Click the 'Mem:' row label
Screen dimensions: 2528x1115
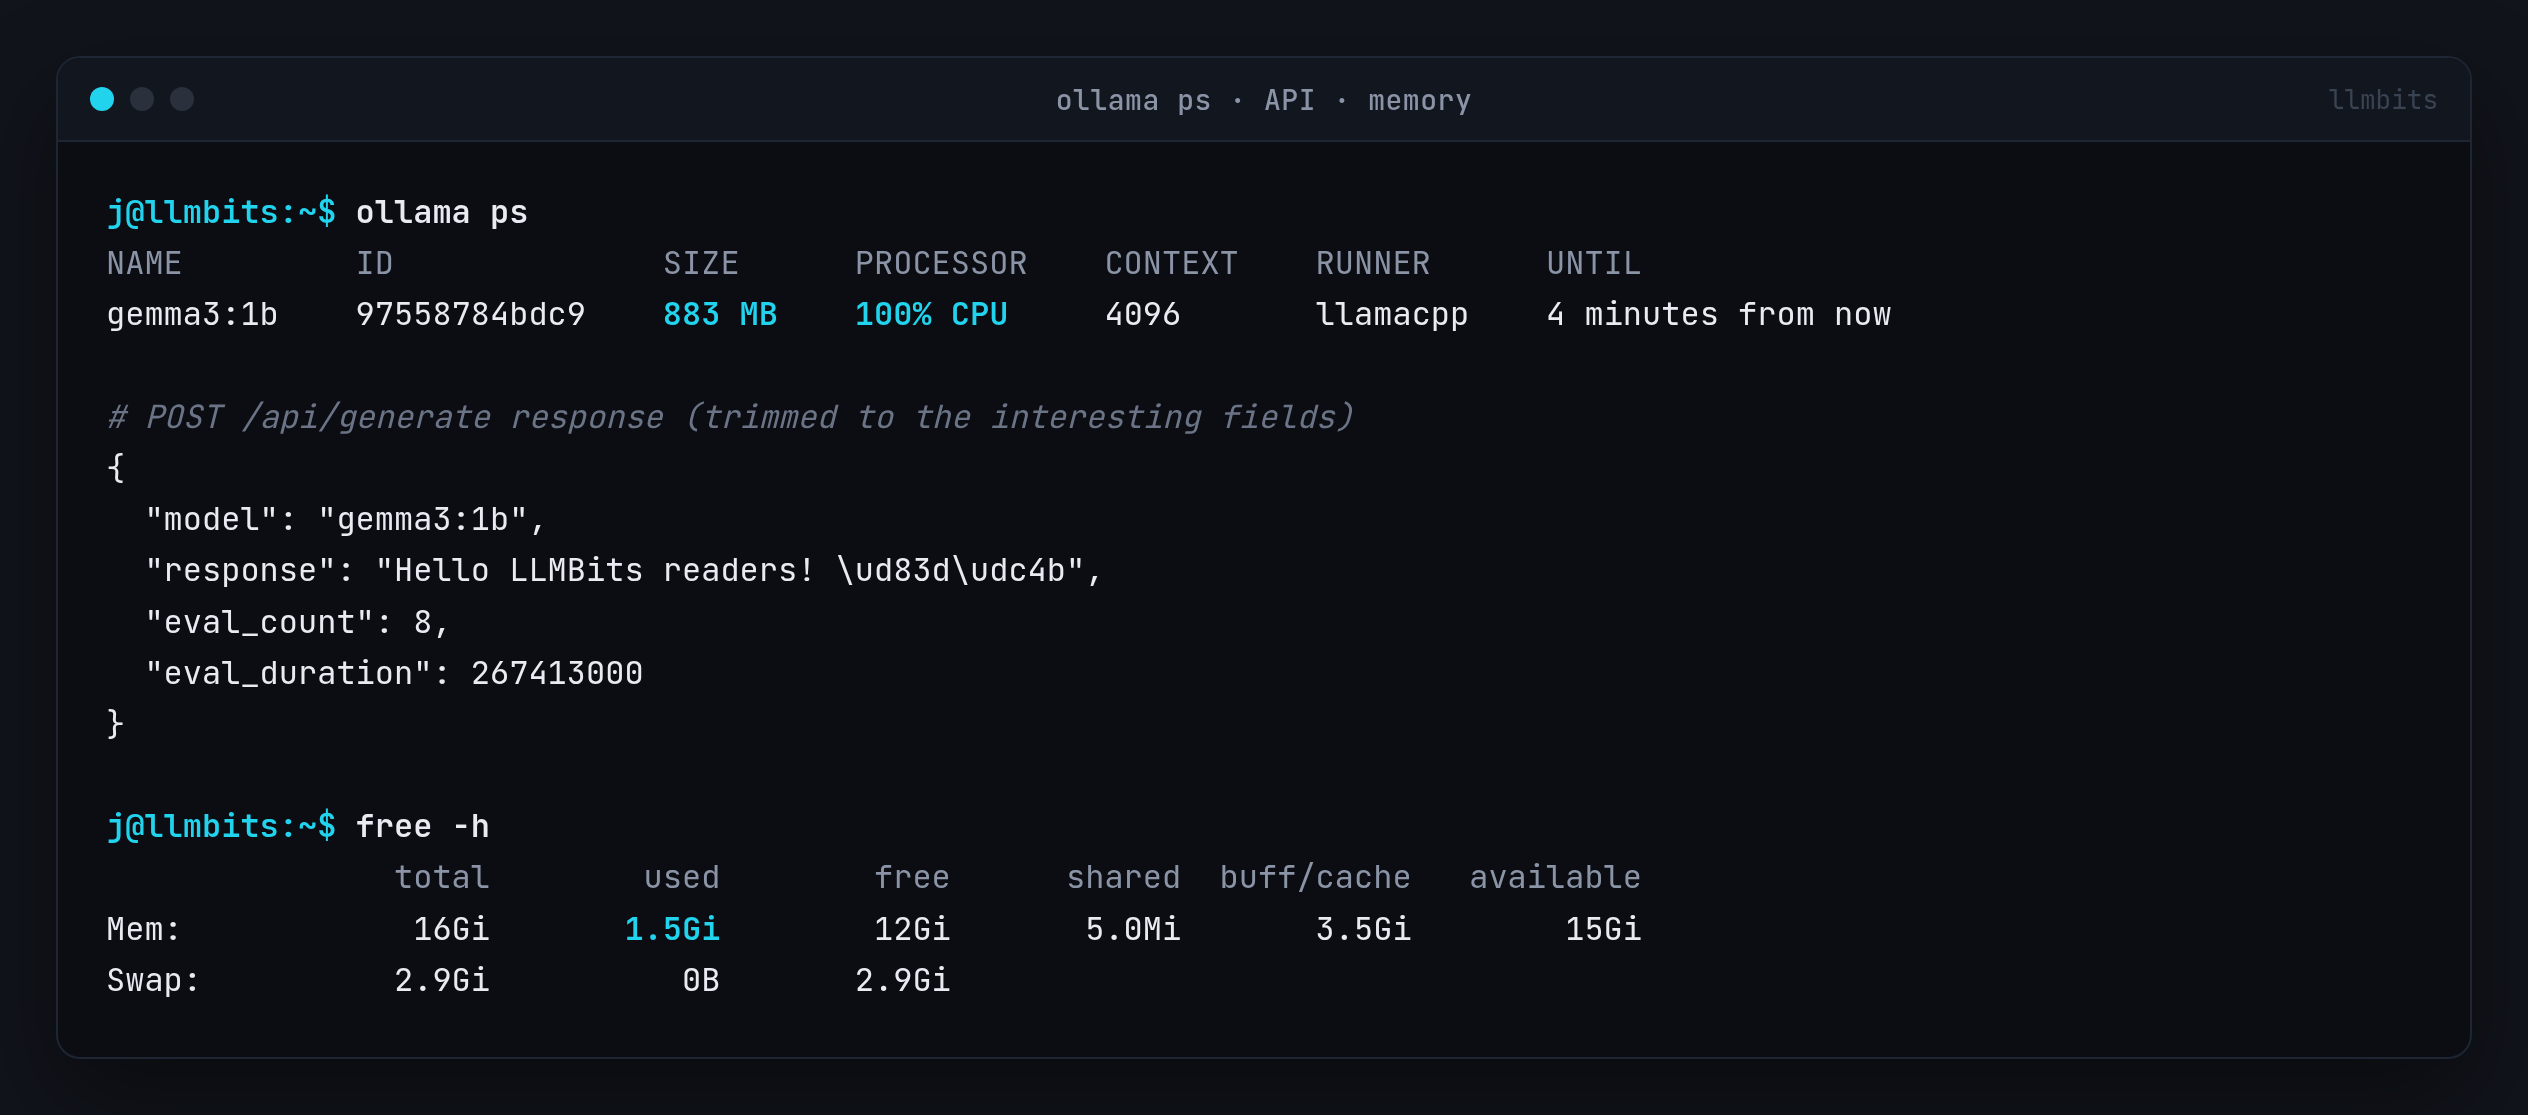[x=144, y=929]
